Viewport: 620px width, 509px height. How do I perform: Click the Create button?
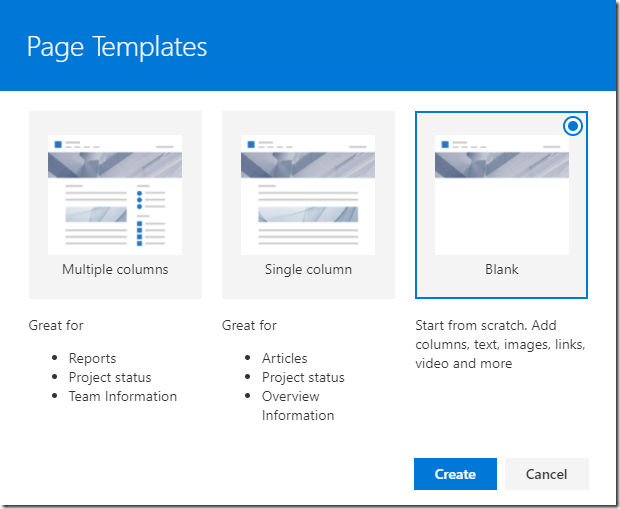click(x=455, y=474)
